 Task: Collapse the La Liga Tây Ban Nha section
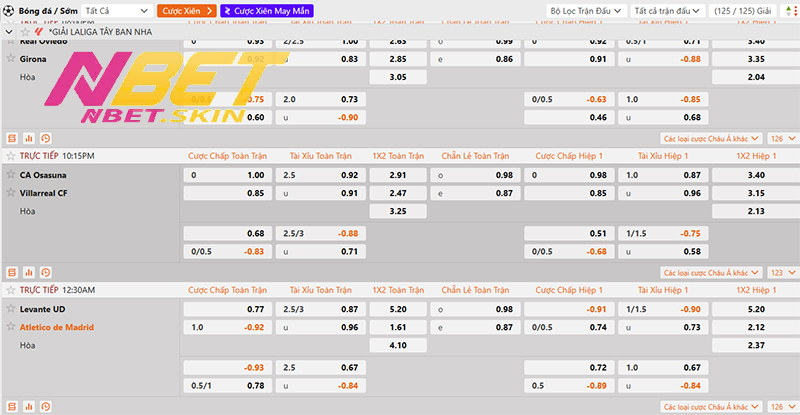tap(10, 31)
